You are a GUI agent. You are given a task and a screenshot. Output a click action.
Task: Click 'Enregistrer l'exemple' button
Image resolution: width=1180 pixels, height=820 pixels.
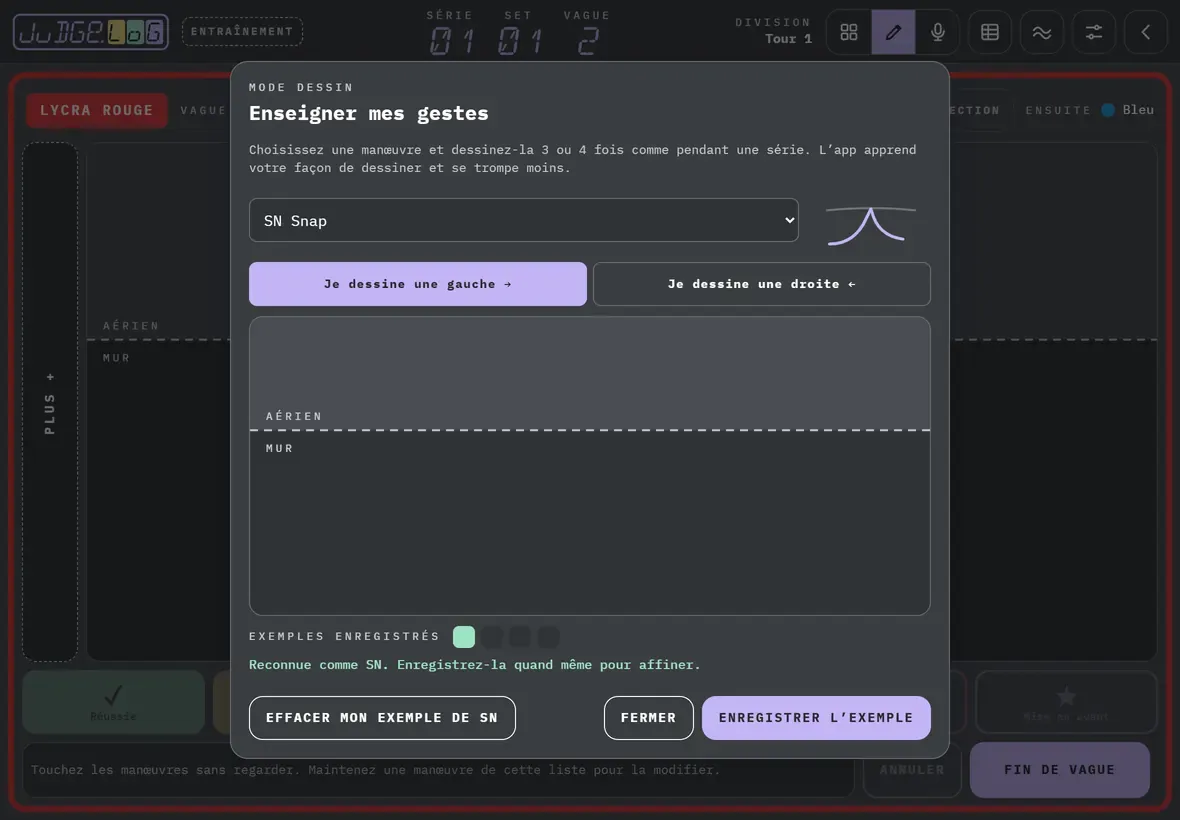pyautogui.click(x=817, y=718)
